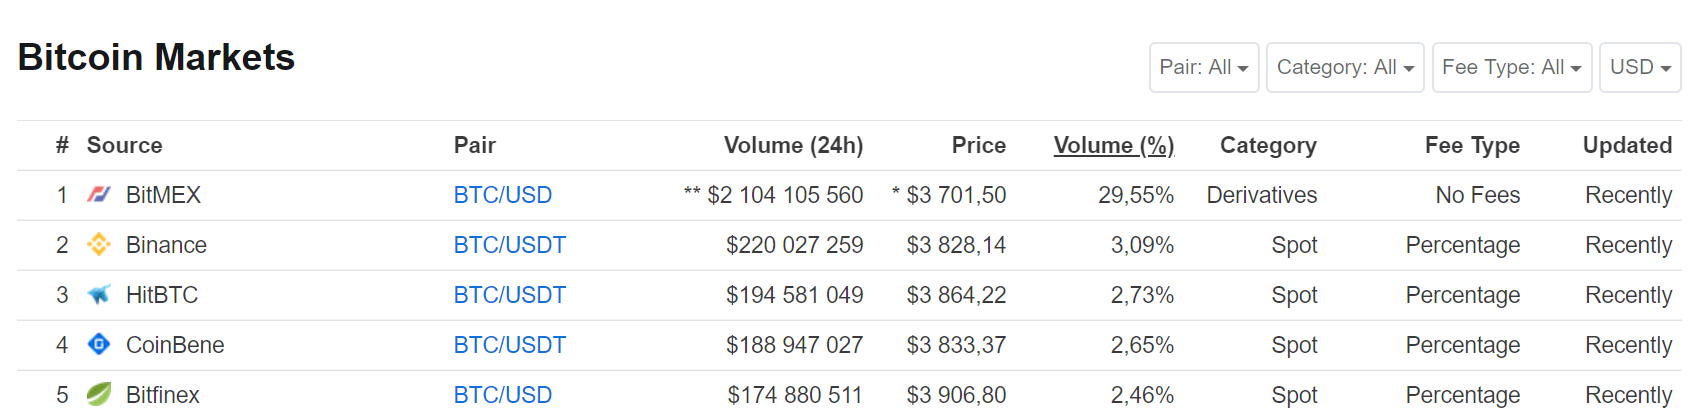Click the Binance exchange logo icon
Viewport: 1707px width, 419px height.
pos(99,244)
